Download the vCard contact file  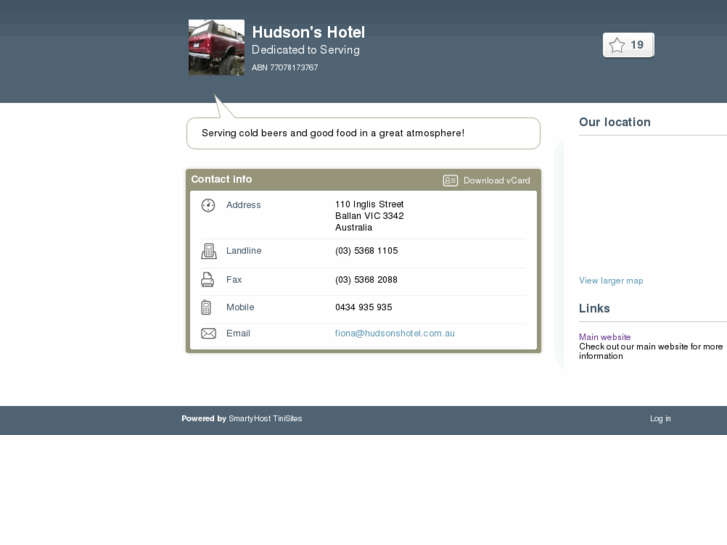[496, 180]
